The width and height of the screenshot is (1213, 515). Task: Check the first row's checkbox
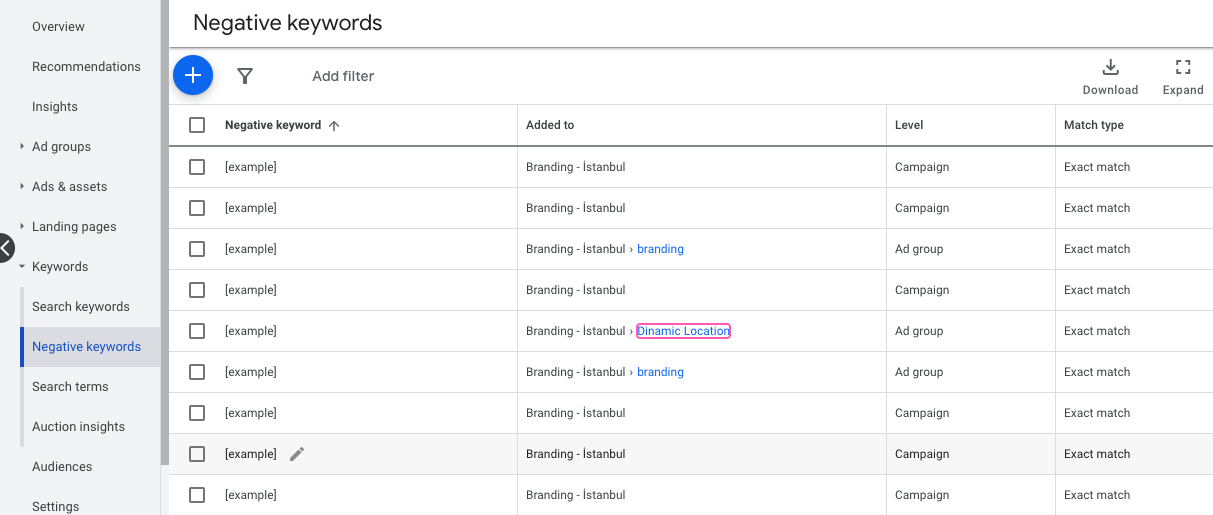[197, 167]
